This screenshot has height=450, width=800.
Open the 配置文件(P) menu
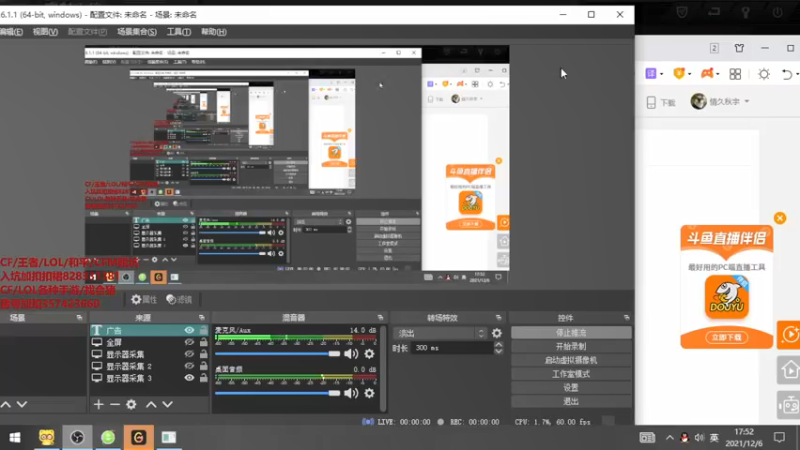pos(87,32)
